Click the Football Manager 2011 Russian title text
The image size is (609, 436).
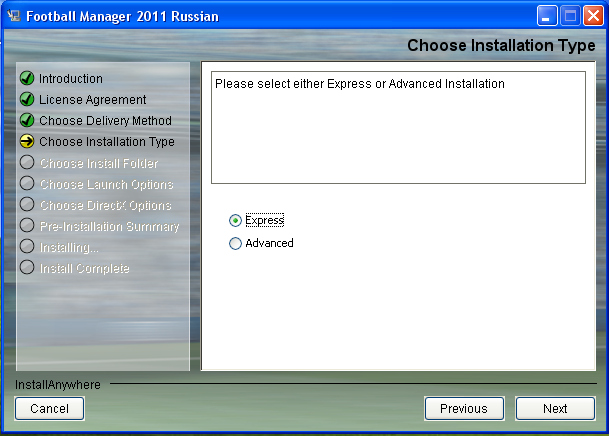pos(122,16)
